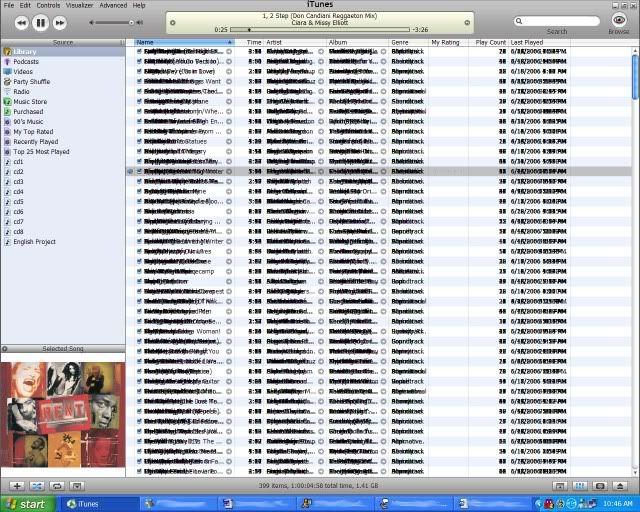Image resolution: width=640 pixels, height=512 pixels.
Task: Open the Edit menu
Action: coord(25,5)
